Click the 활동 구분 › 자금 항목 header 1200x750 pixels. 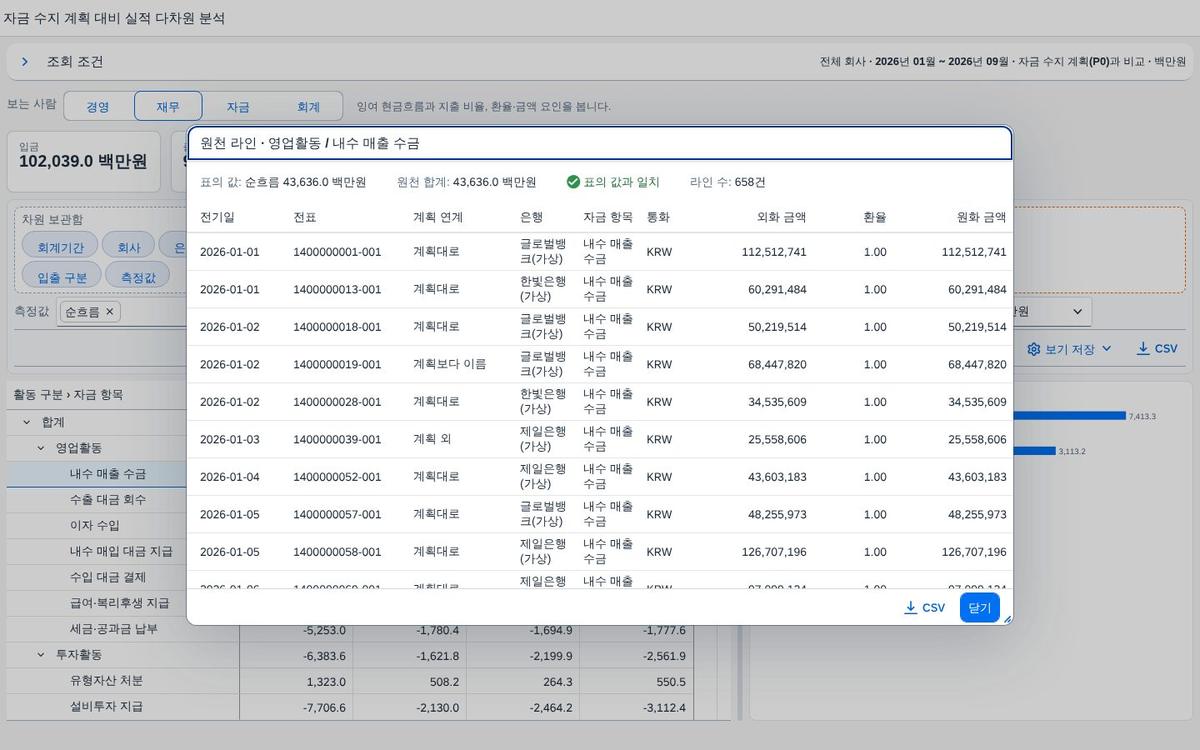click(x=68, y=395)
